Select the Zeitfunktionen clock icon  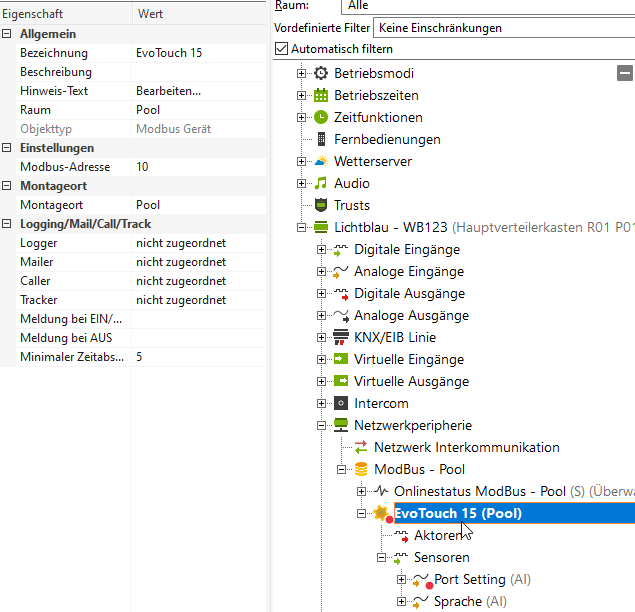(321, 117)
